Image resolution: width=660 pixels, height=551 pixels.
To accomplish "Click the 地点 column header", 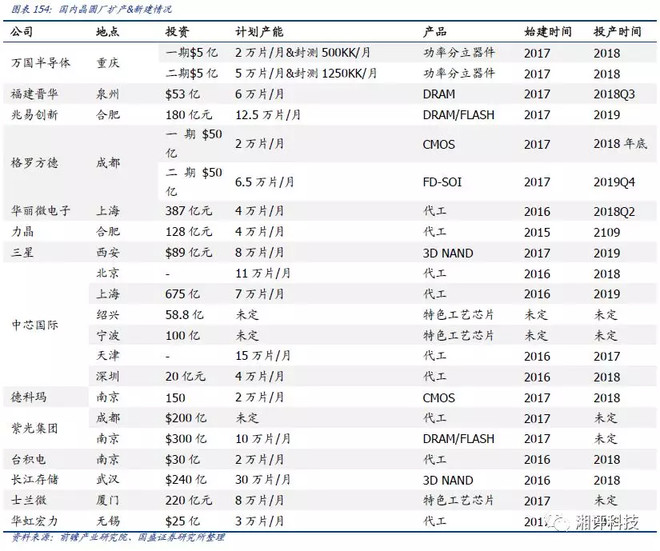I will click(x=107, y=32).
